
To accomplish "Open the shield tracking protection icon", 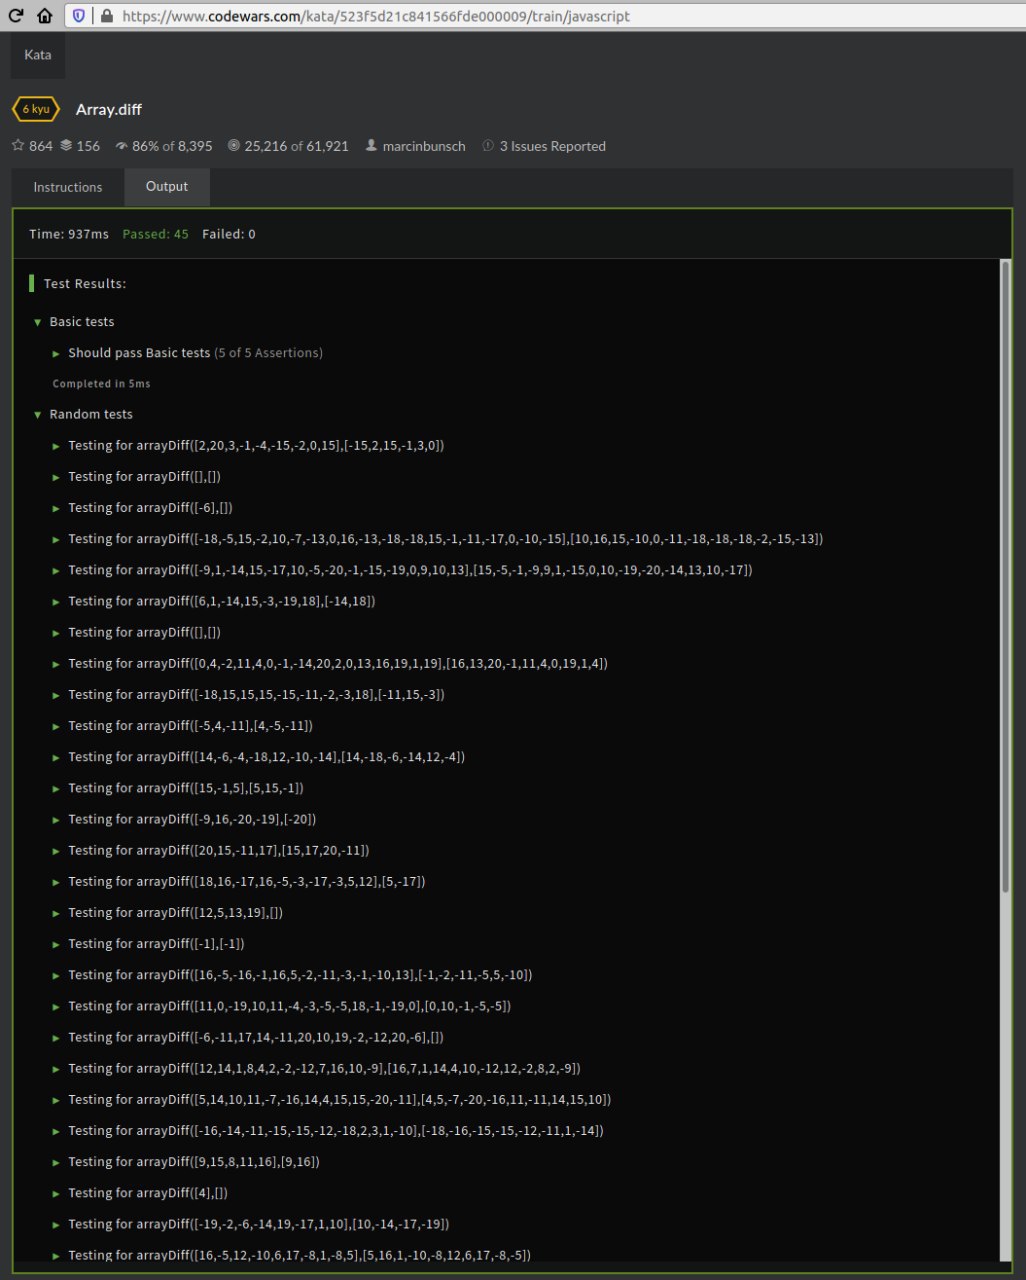I will click(x=79, y=16).
